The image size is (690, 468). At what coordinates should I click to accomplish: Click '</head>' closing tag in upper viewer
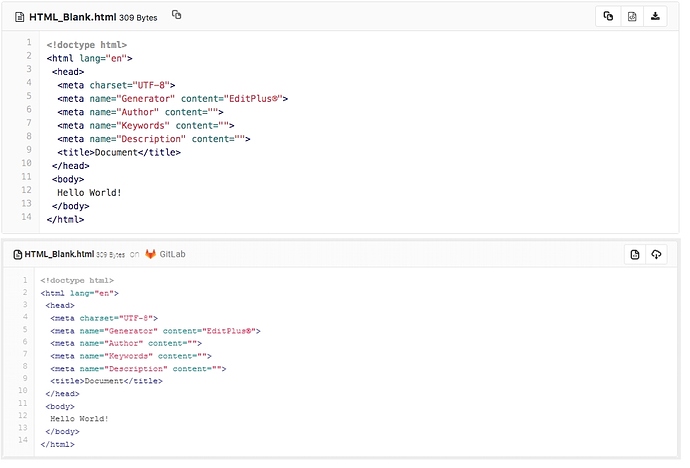(72, 168)
